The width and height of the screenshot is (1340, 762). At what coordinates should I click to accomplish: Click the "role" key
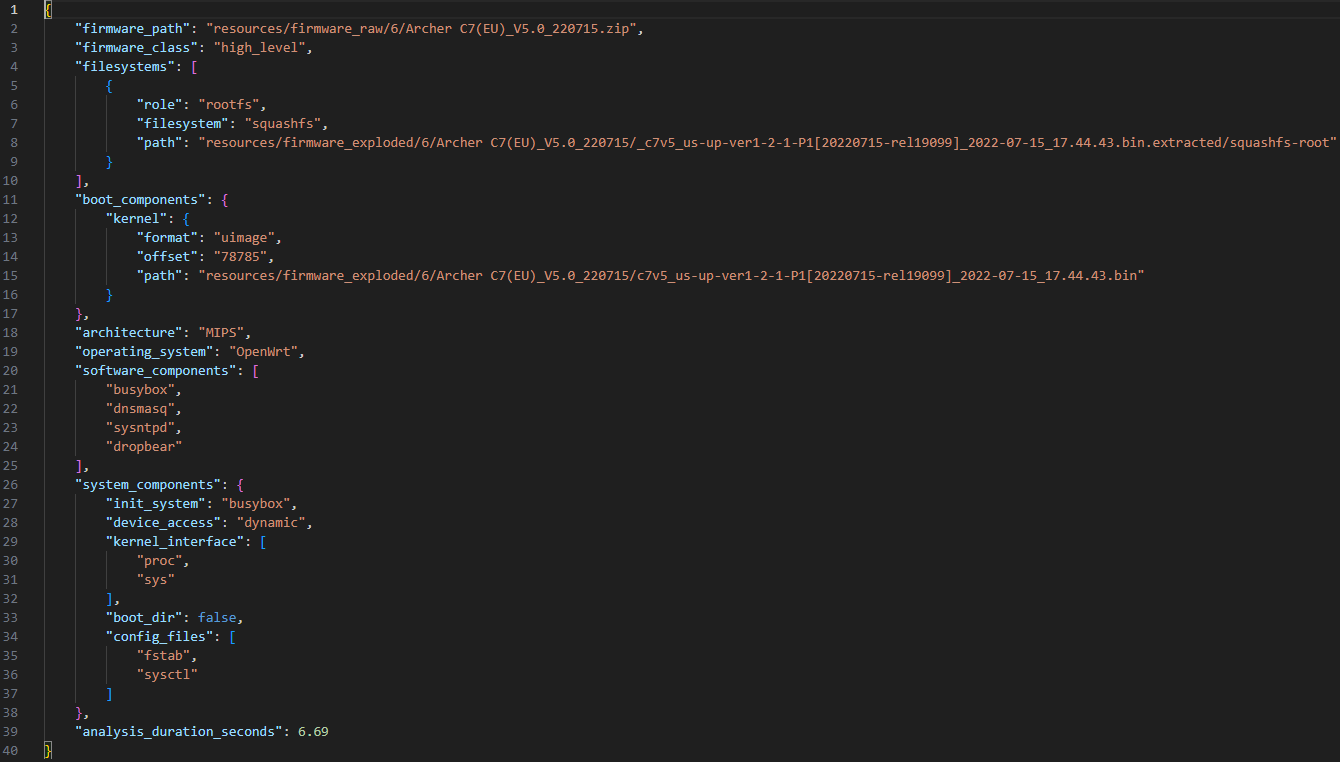(160, 104)
